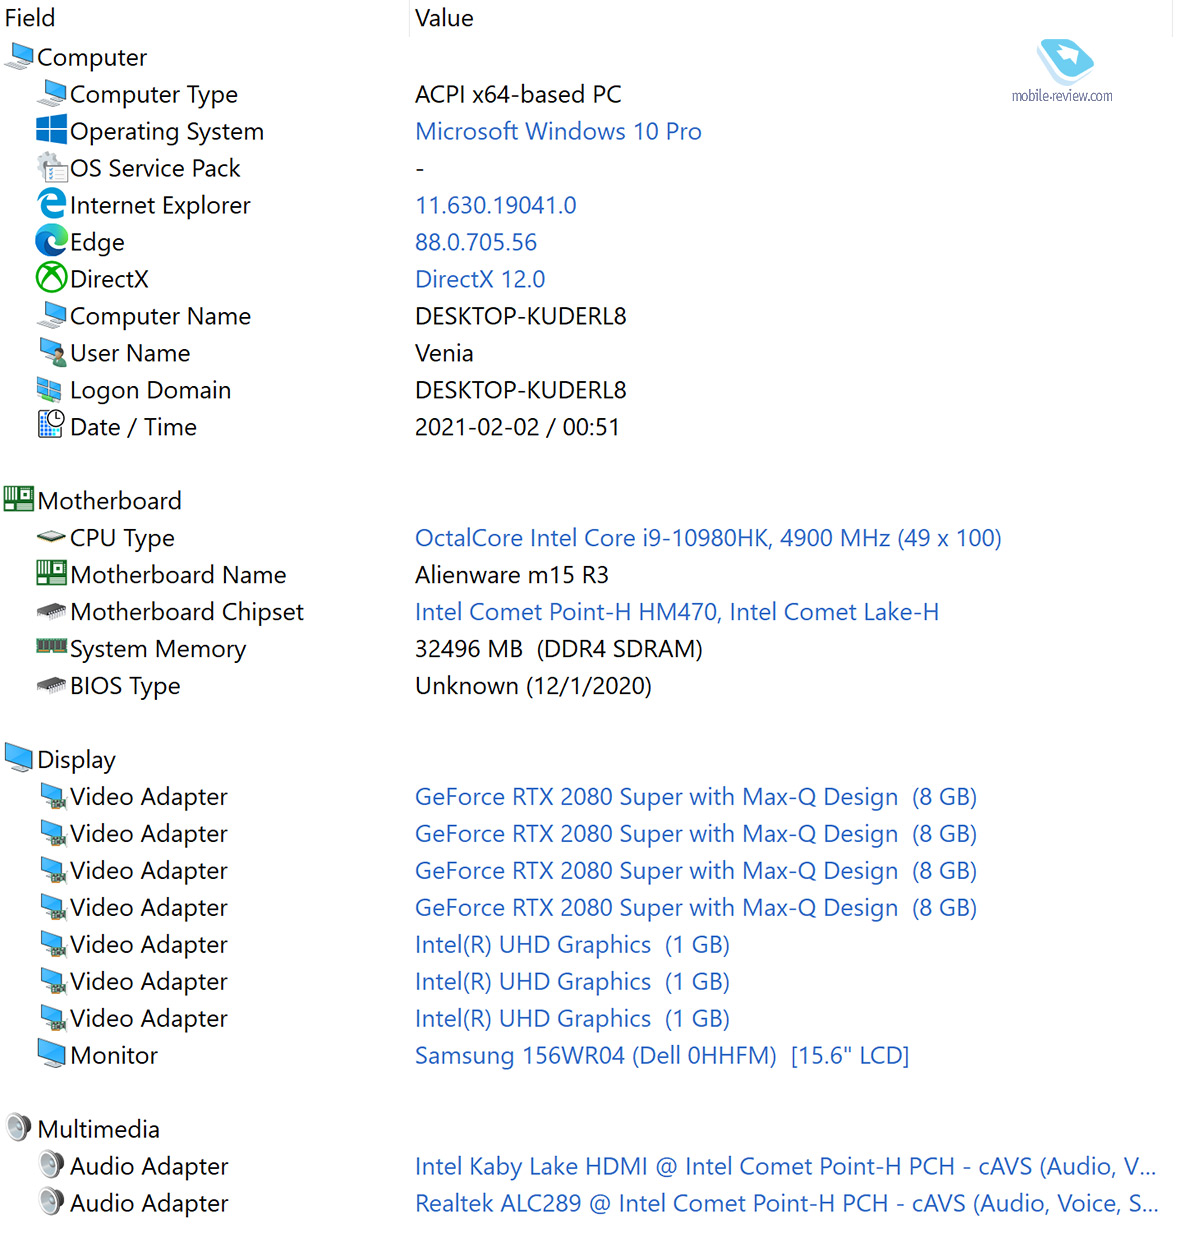The image size is (1200, 1242).
Task: Select the Display category row
Action: point(76,759)
